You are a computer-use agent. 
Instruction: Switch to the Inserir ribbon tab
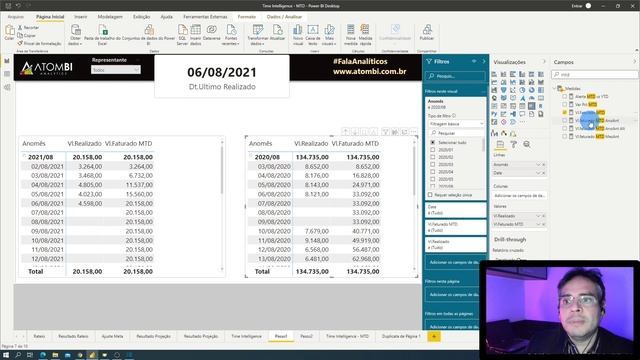coord(80,17)
